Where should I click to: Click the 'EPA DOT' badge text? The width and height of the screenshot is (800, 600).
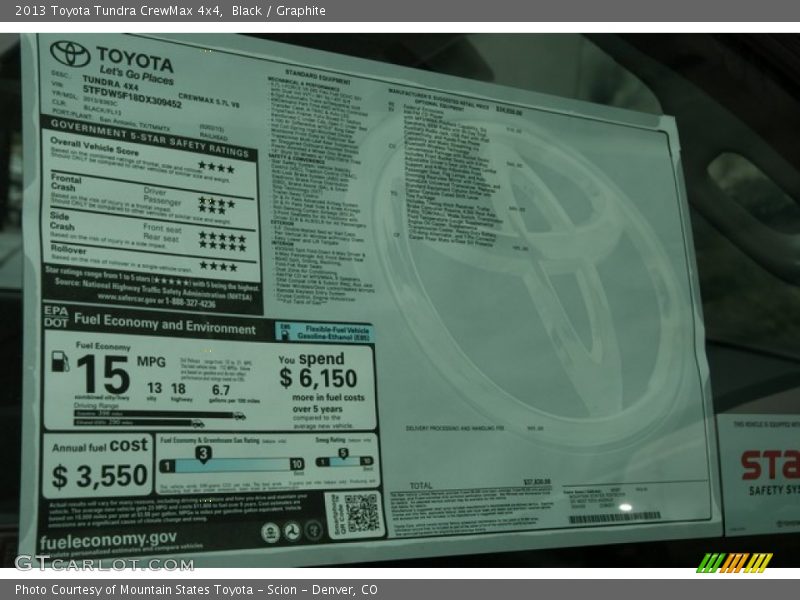tap(56, 316)
